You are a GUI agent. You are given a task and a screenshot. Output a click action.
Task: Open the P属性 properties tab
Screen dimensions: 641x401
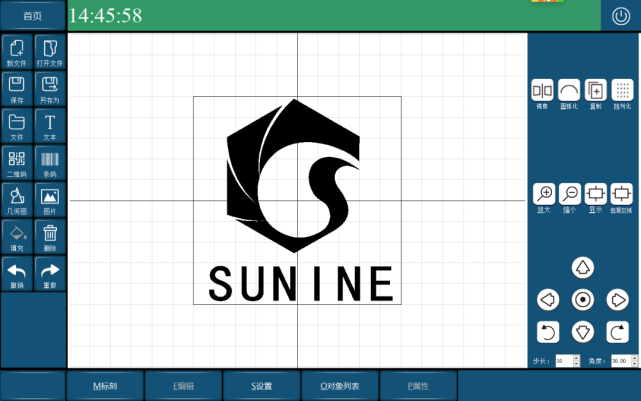tap(418, 386)
